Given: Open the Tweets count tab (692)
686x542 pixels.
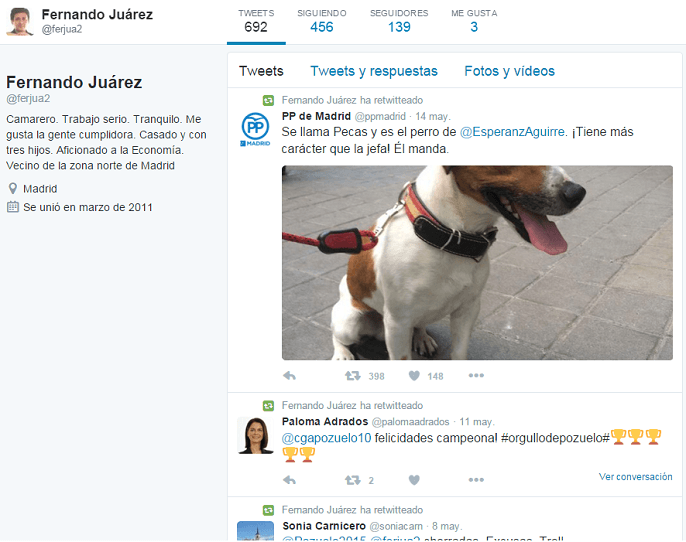Looking at the screenshot, I should [256, 21].
